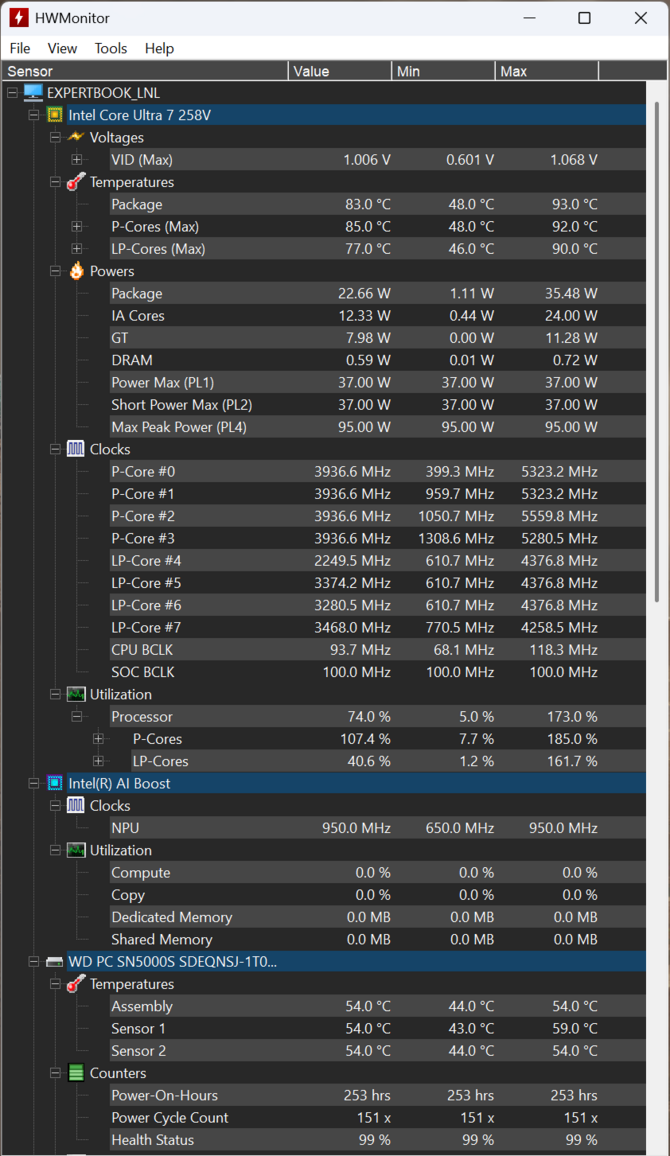Collapse the Intel Core Ultra 7 258V node

click(33, 115)
